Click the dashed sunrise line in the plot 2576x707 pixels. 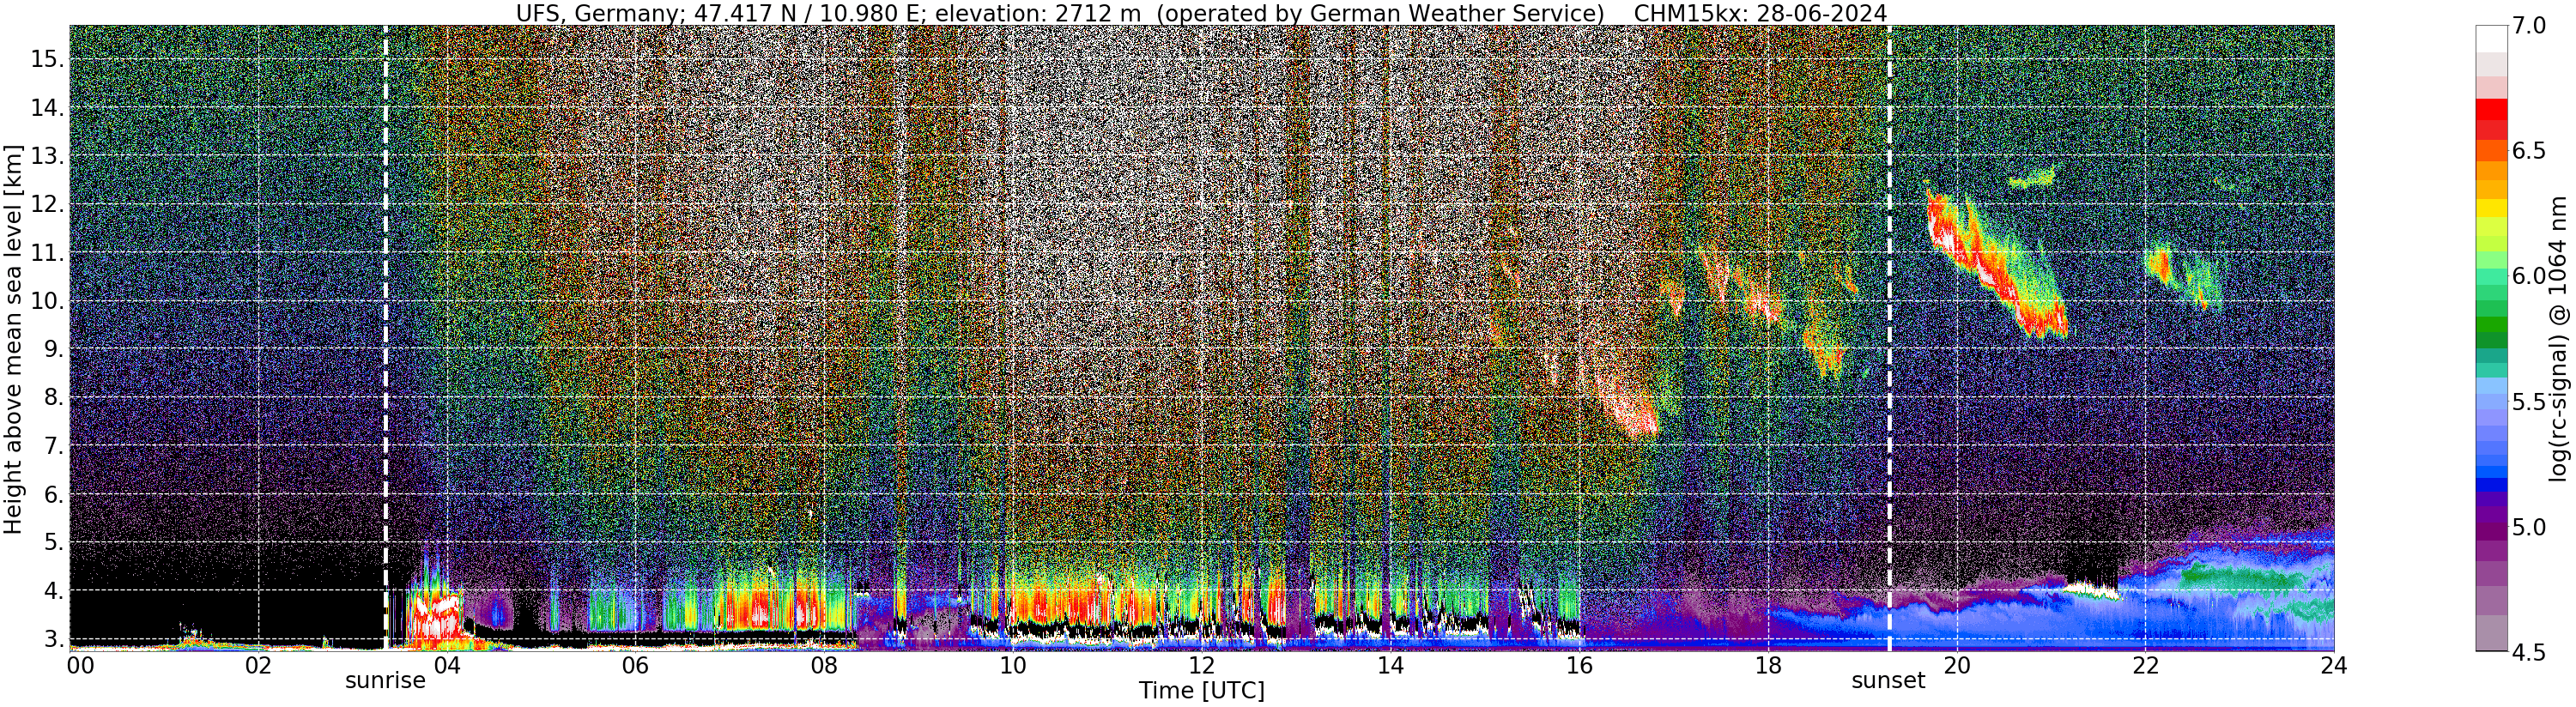[x=386, y=337]
